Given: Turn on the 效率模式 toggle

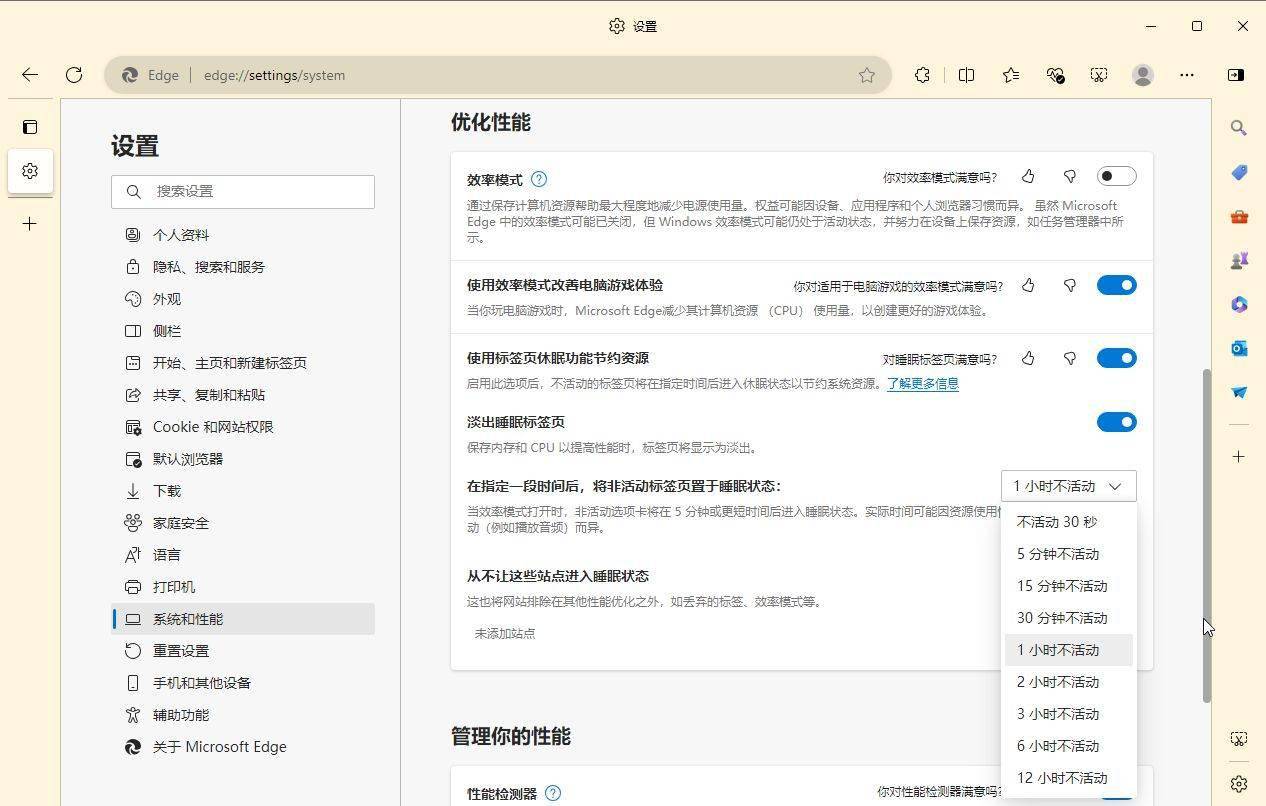Looking at the screenshot, I should [x=1116, y=176].
